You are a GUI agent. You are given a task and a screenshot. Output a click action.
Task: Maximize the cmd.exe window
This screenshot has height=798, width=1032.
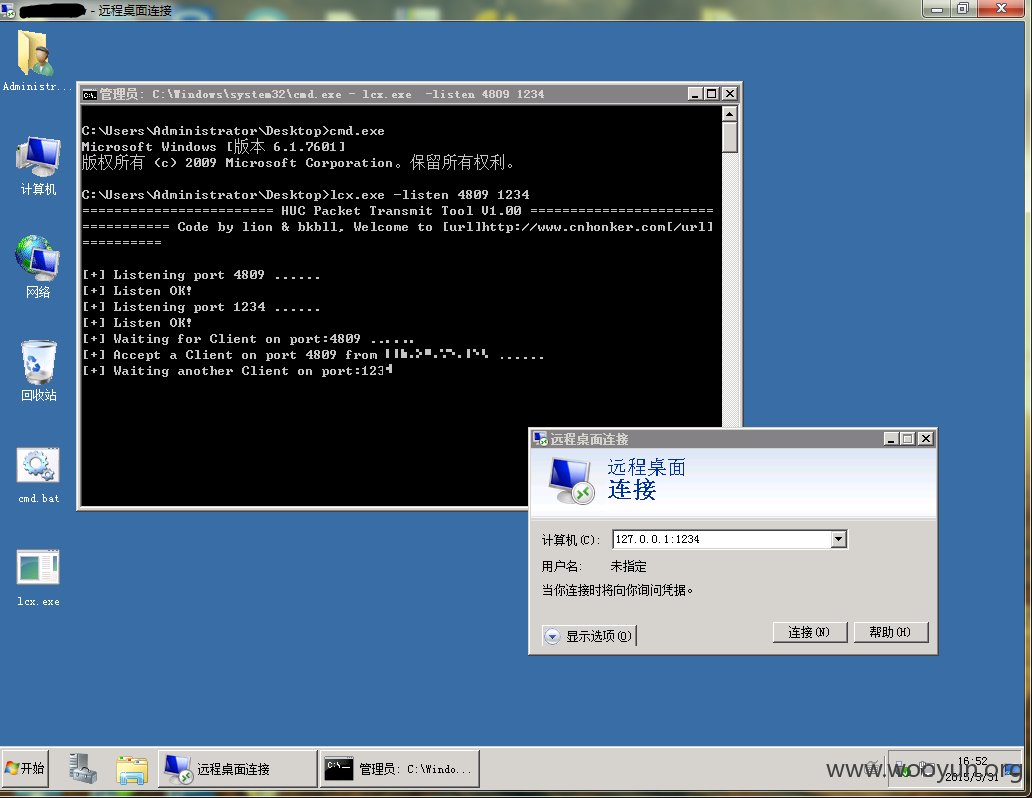tap(711, 94)
